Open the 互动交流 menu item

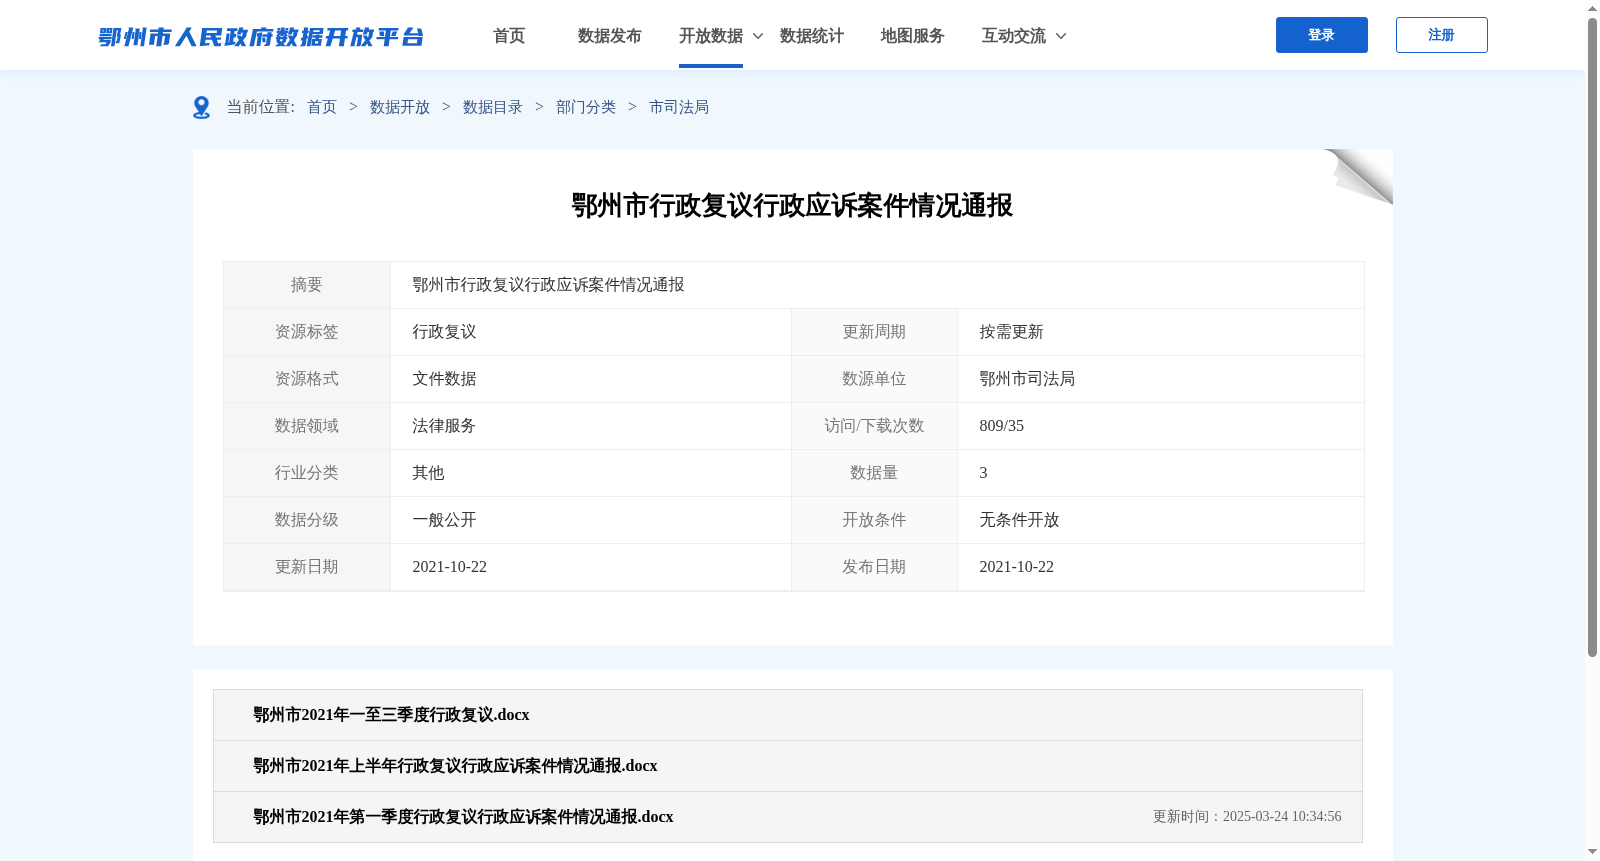coord(1014,36)
